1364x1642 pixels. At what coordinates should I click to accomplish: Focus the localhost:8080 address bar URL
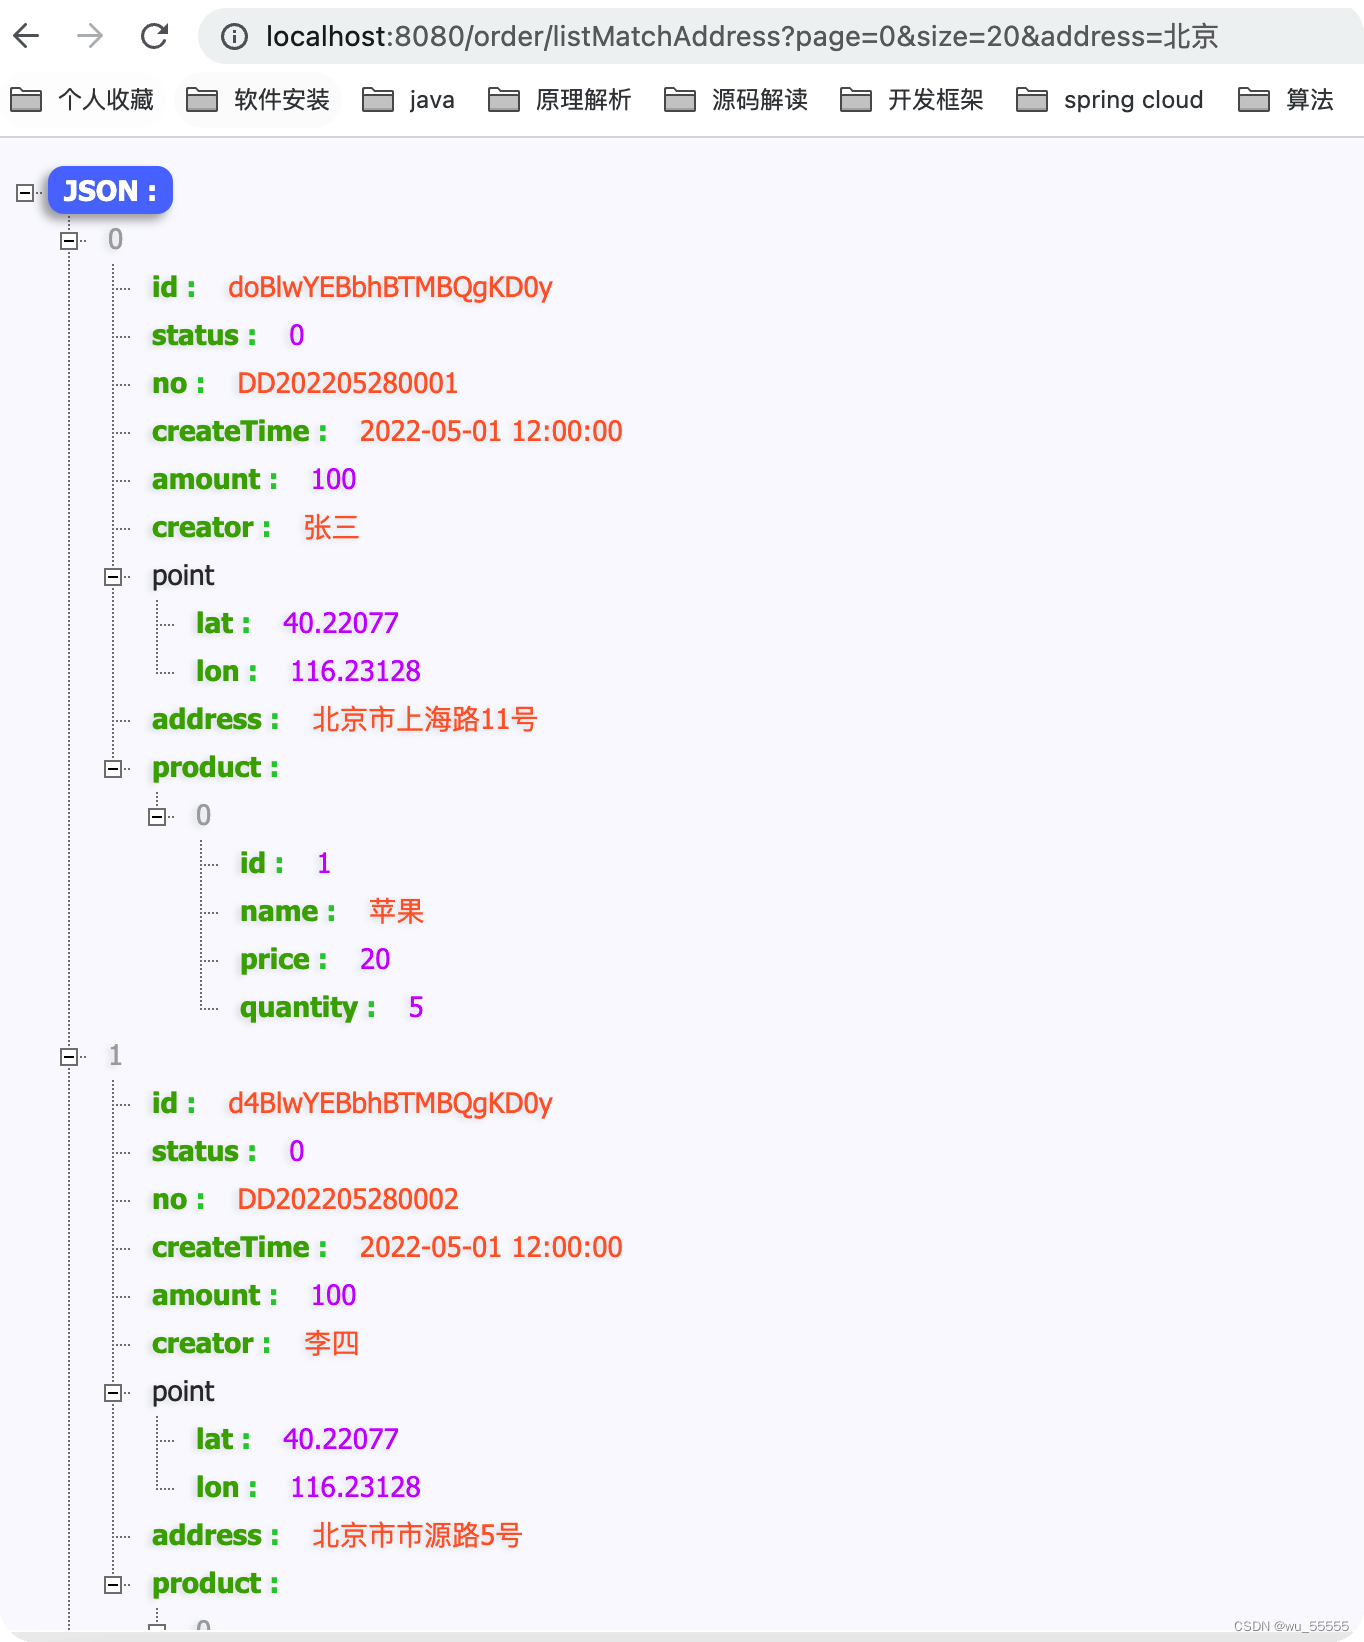tap(741, 37)
